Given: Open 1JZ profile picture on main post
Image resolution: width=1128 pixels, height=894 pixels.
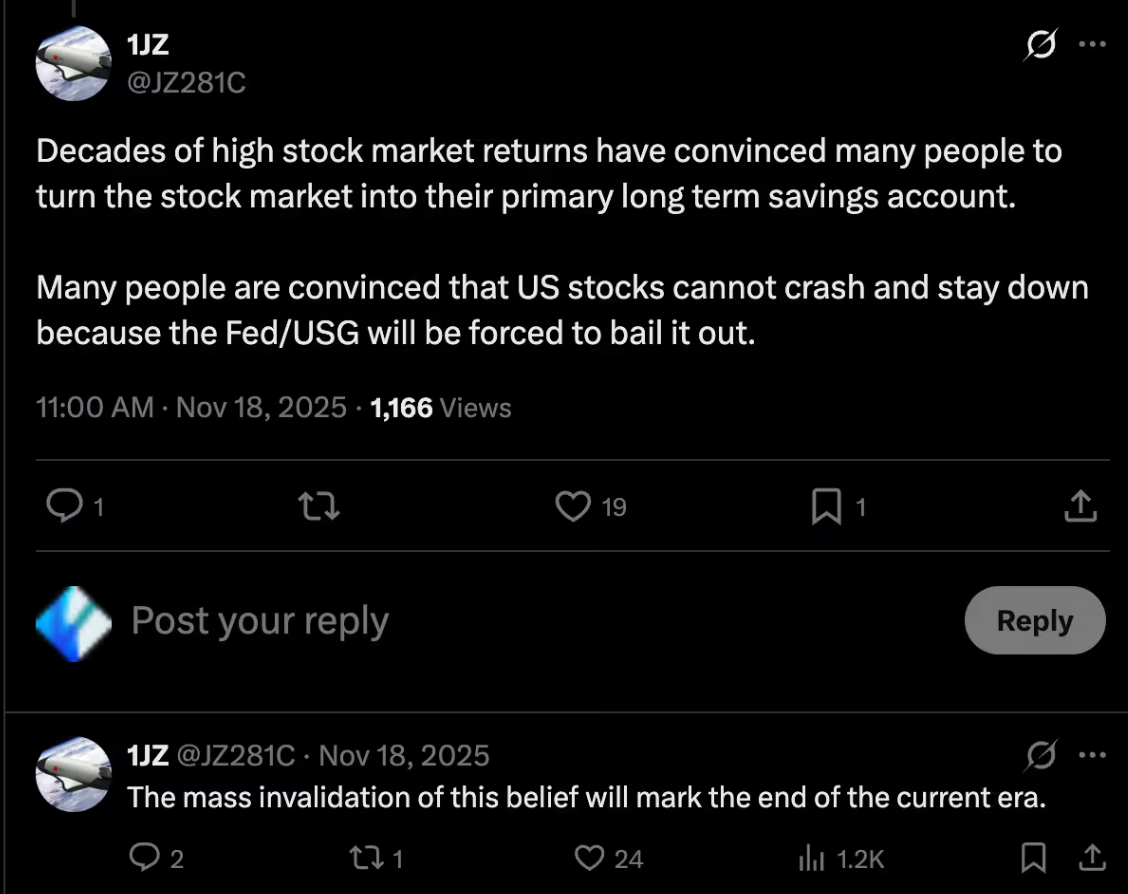Looking at the screenshot, I should [x=73, y=63].
